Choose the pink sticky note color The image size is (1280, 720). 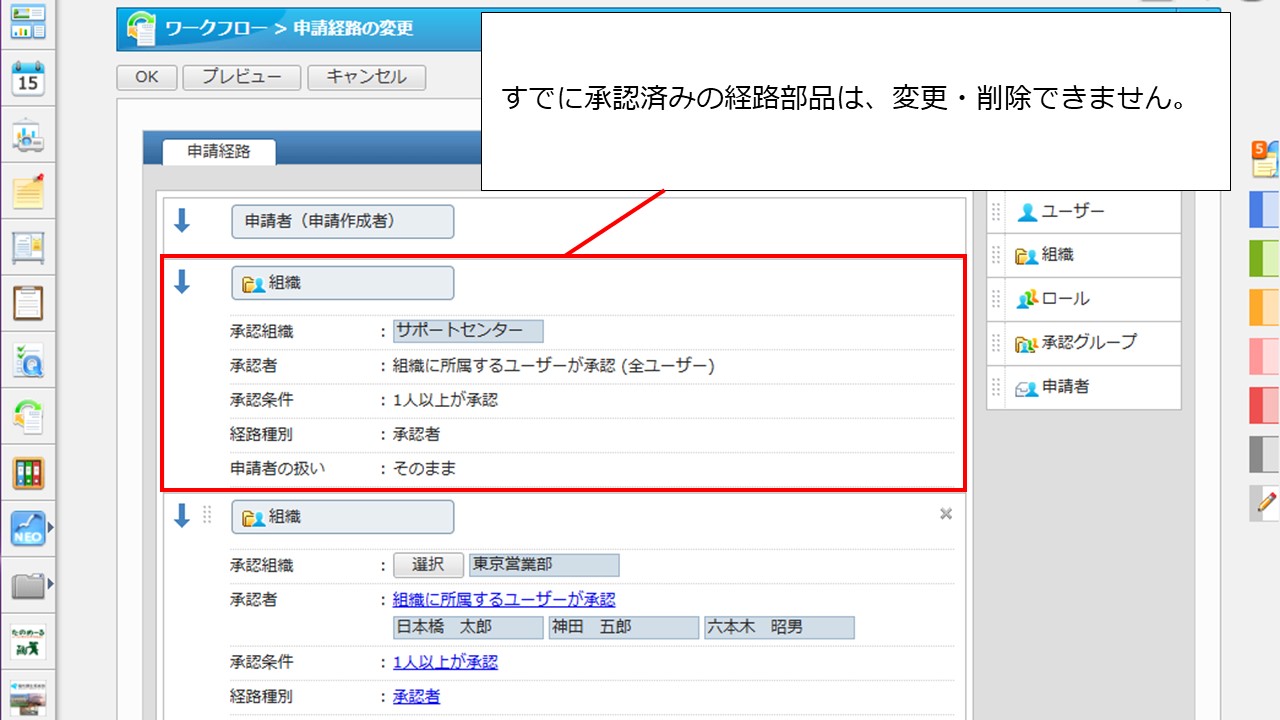coord(1265,357)
